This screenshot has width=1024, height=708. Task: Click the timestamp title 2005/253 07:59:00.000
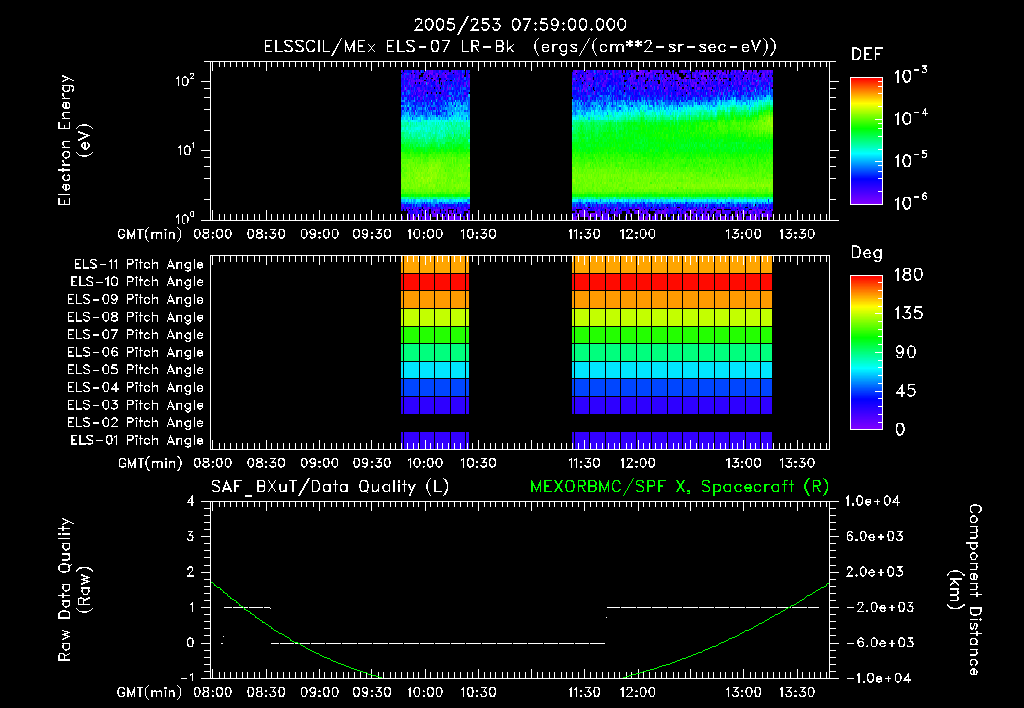(x=520, y=25)
